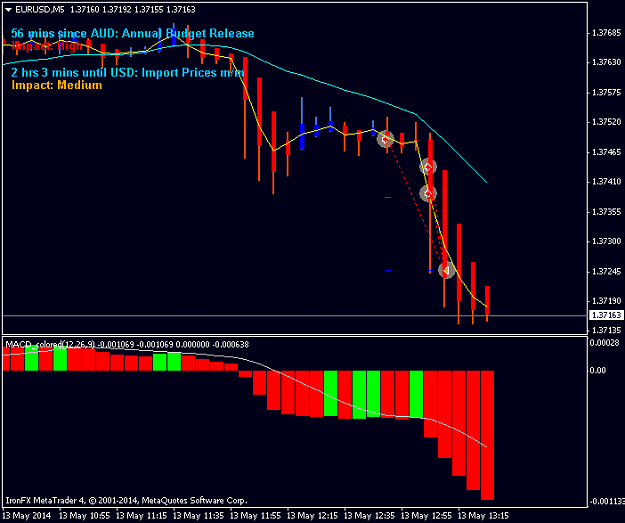Click price scale value 1.37355
The height and width of the screenshot is (523, 625).
(607, 212)
